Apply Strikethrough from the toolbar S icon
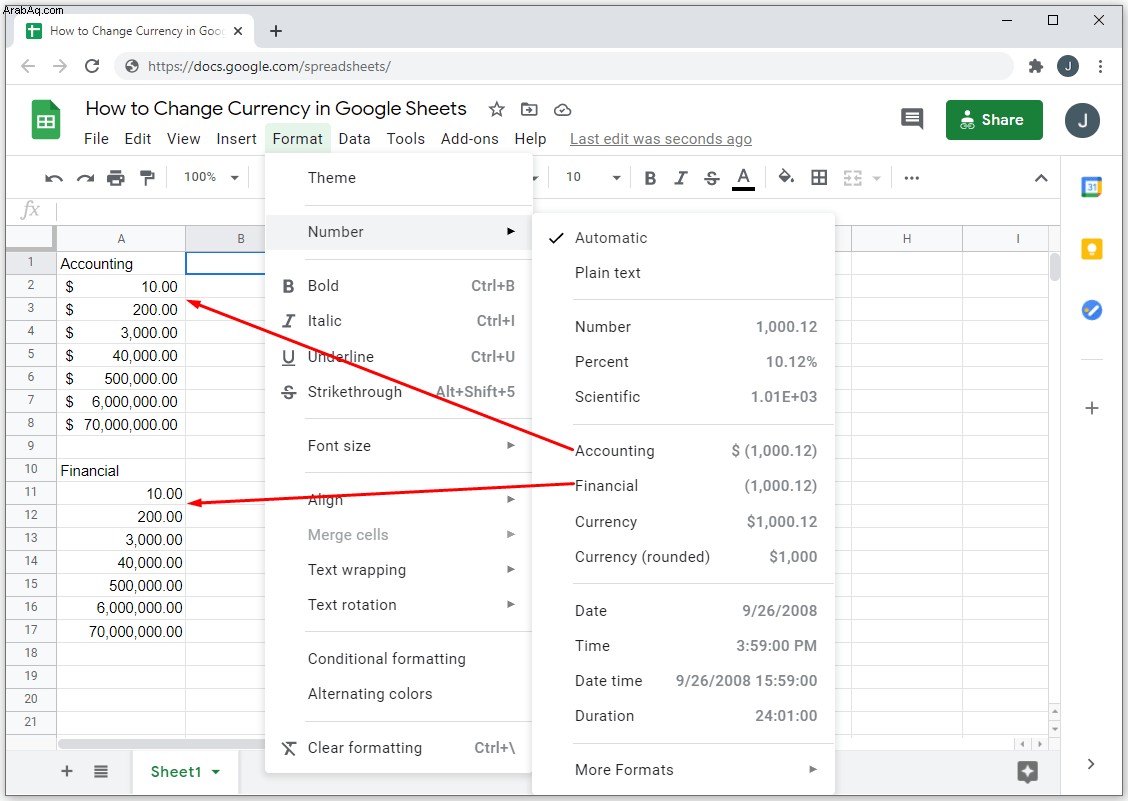Screen dimensions: 1128x801 click(x=711, y=178)
